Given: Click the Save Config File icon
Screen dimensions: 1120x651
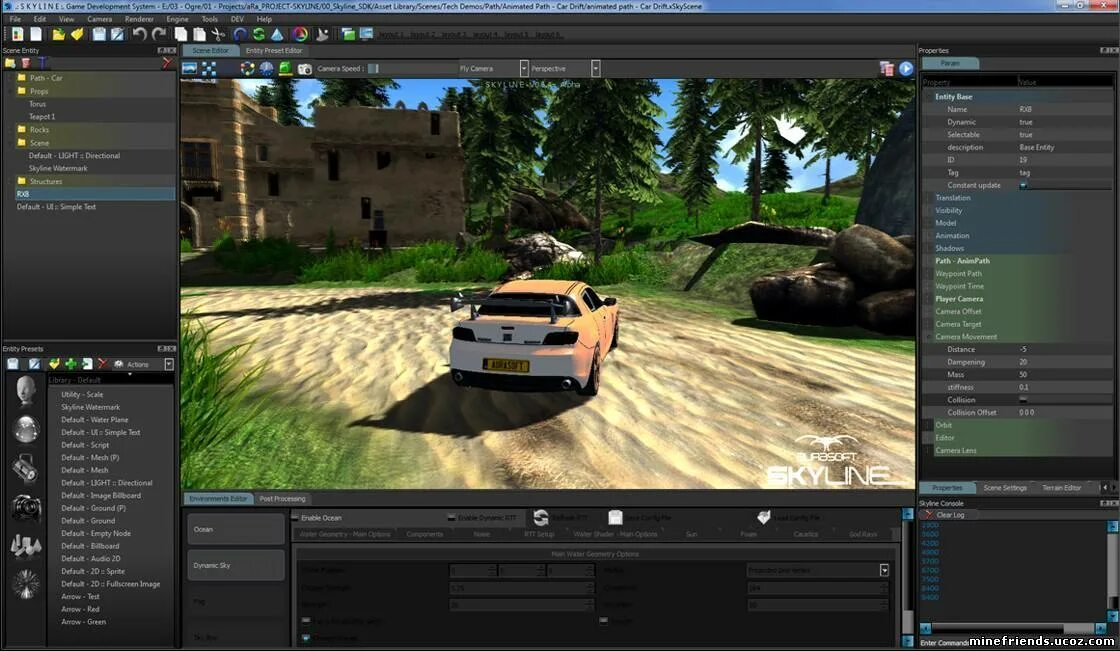Looking at the screenshot, I should (x=614, y=518).
